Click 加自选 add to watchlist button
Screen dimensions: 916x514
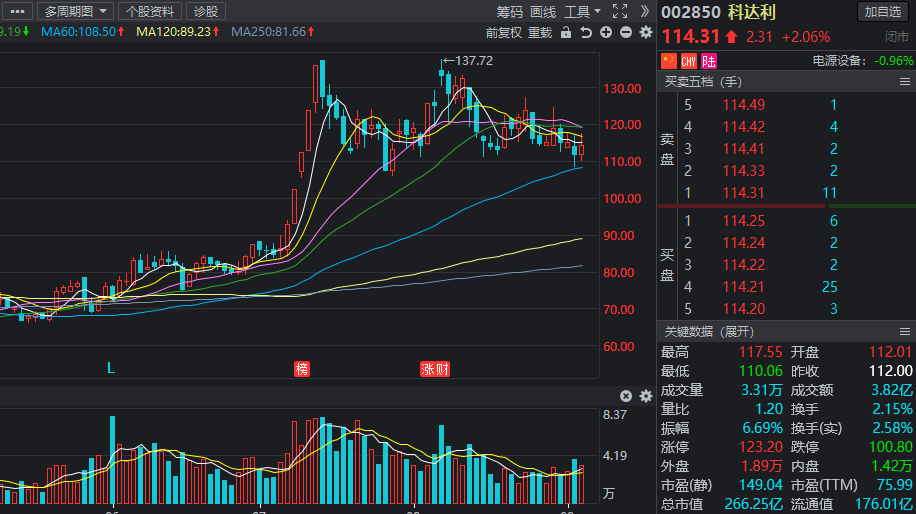pyautogui.click(x=883, y=12)
